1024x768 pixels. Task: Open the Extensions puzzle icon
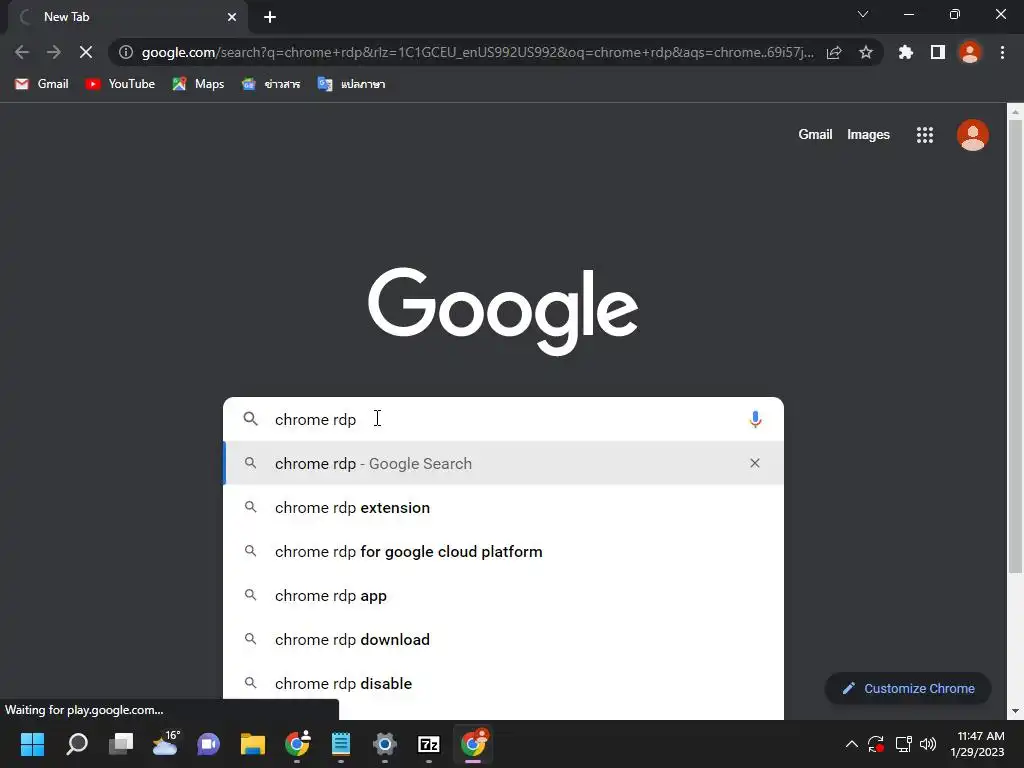pyautogui.click(x=906, y=52)
